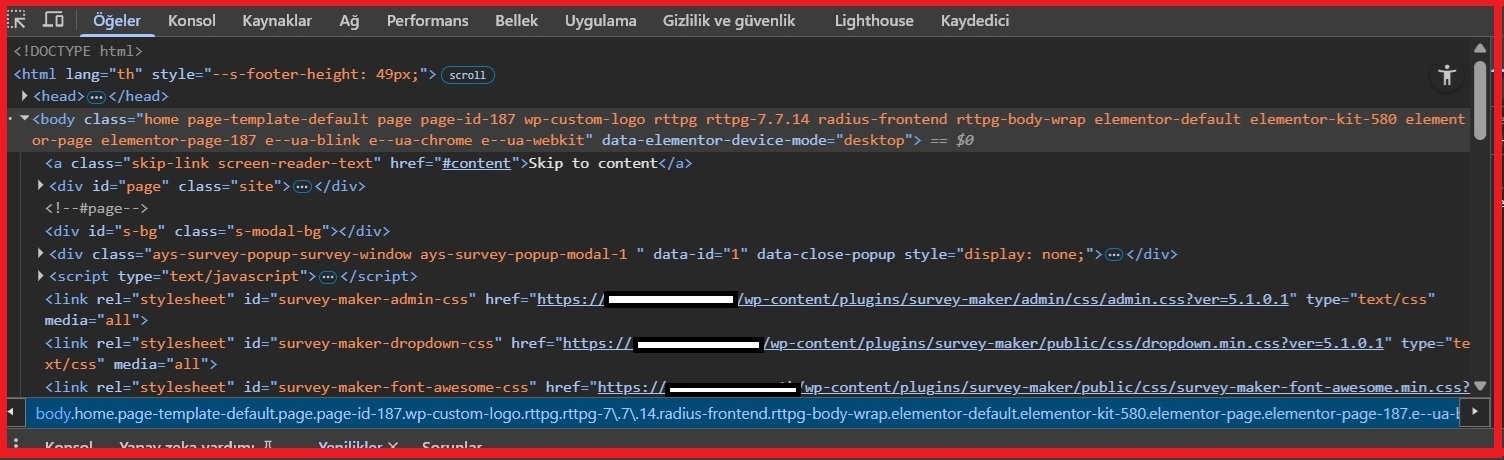The image size is (1504, 460).
Task: Click the breadcrumb right arrow
Action: click(1475, 413)
